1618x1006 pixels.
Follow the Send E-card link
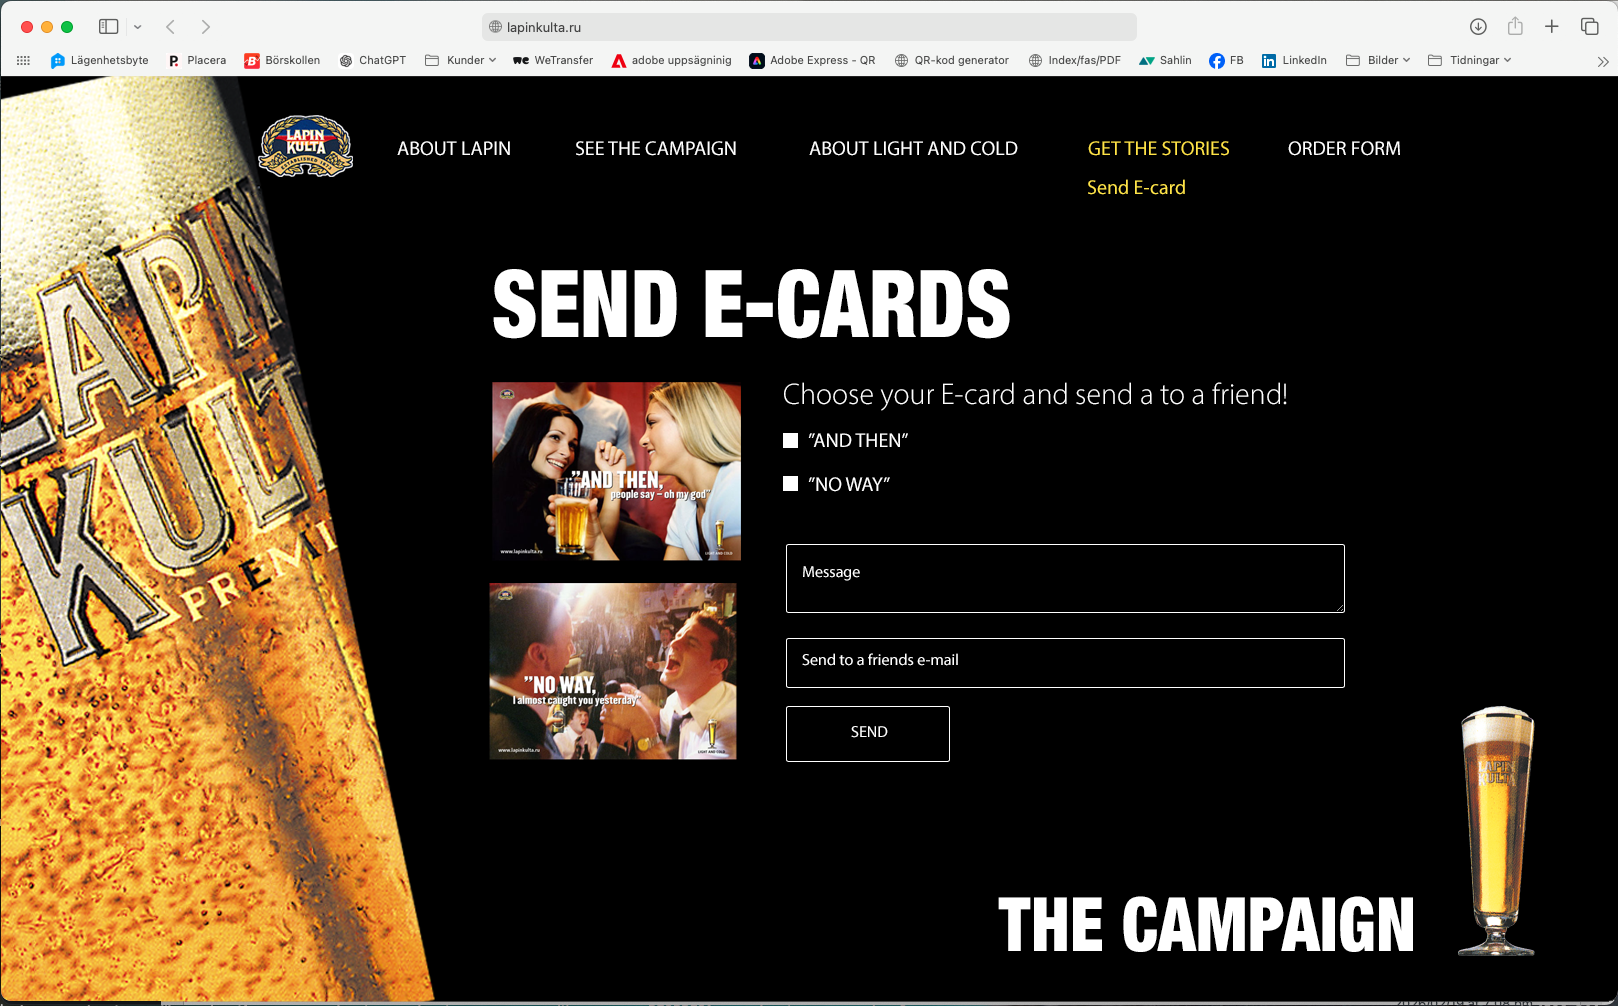pos(1136,188)
